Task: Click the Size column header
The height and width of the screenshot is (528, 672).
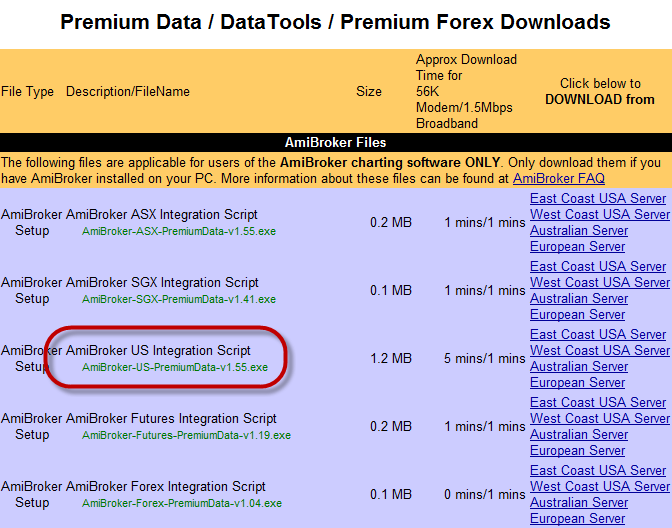Action: (369, 91)
